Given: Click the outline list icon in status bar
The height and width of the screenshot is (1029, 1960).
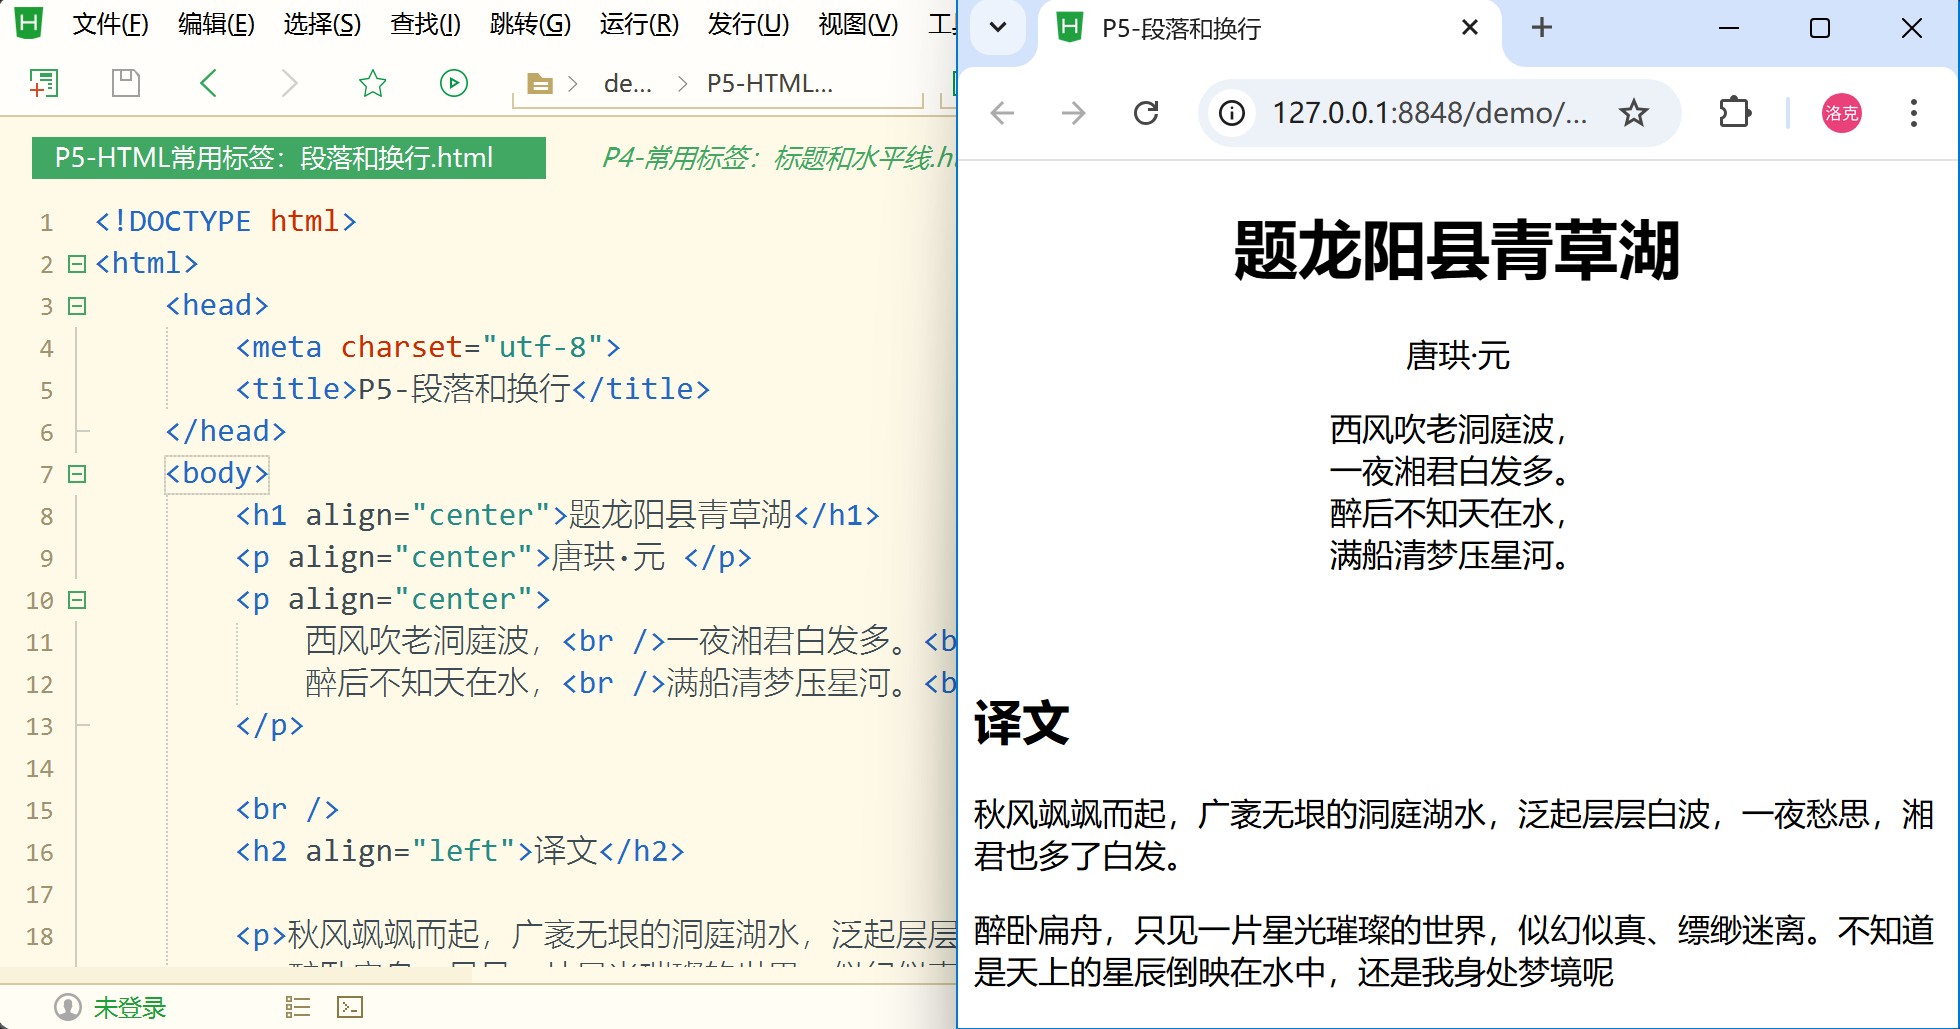Looking at the screenshot, I should (298, 1007).
